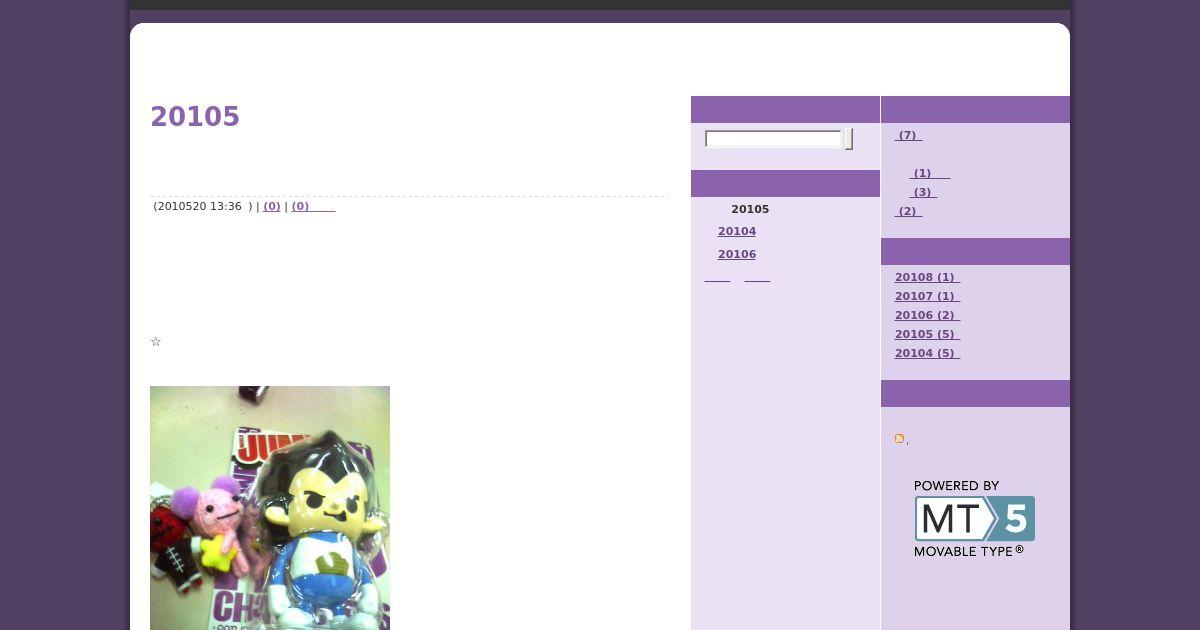Screen dimensions: 1200x630
Task: Open the 20104 entry link under search
Action: pos(737,231)
